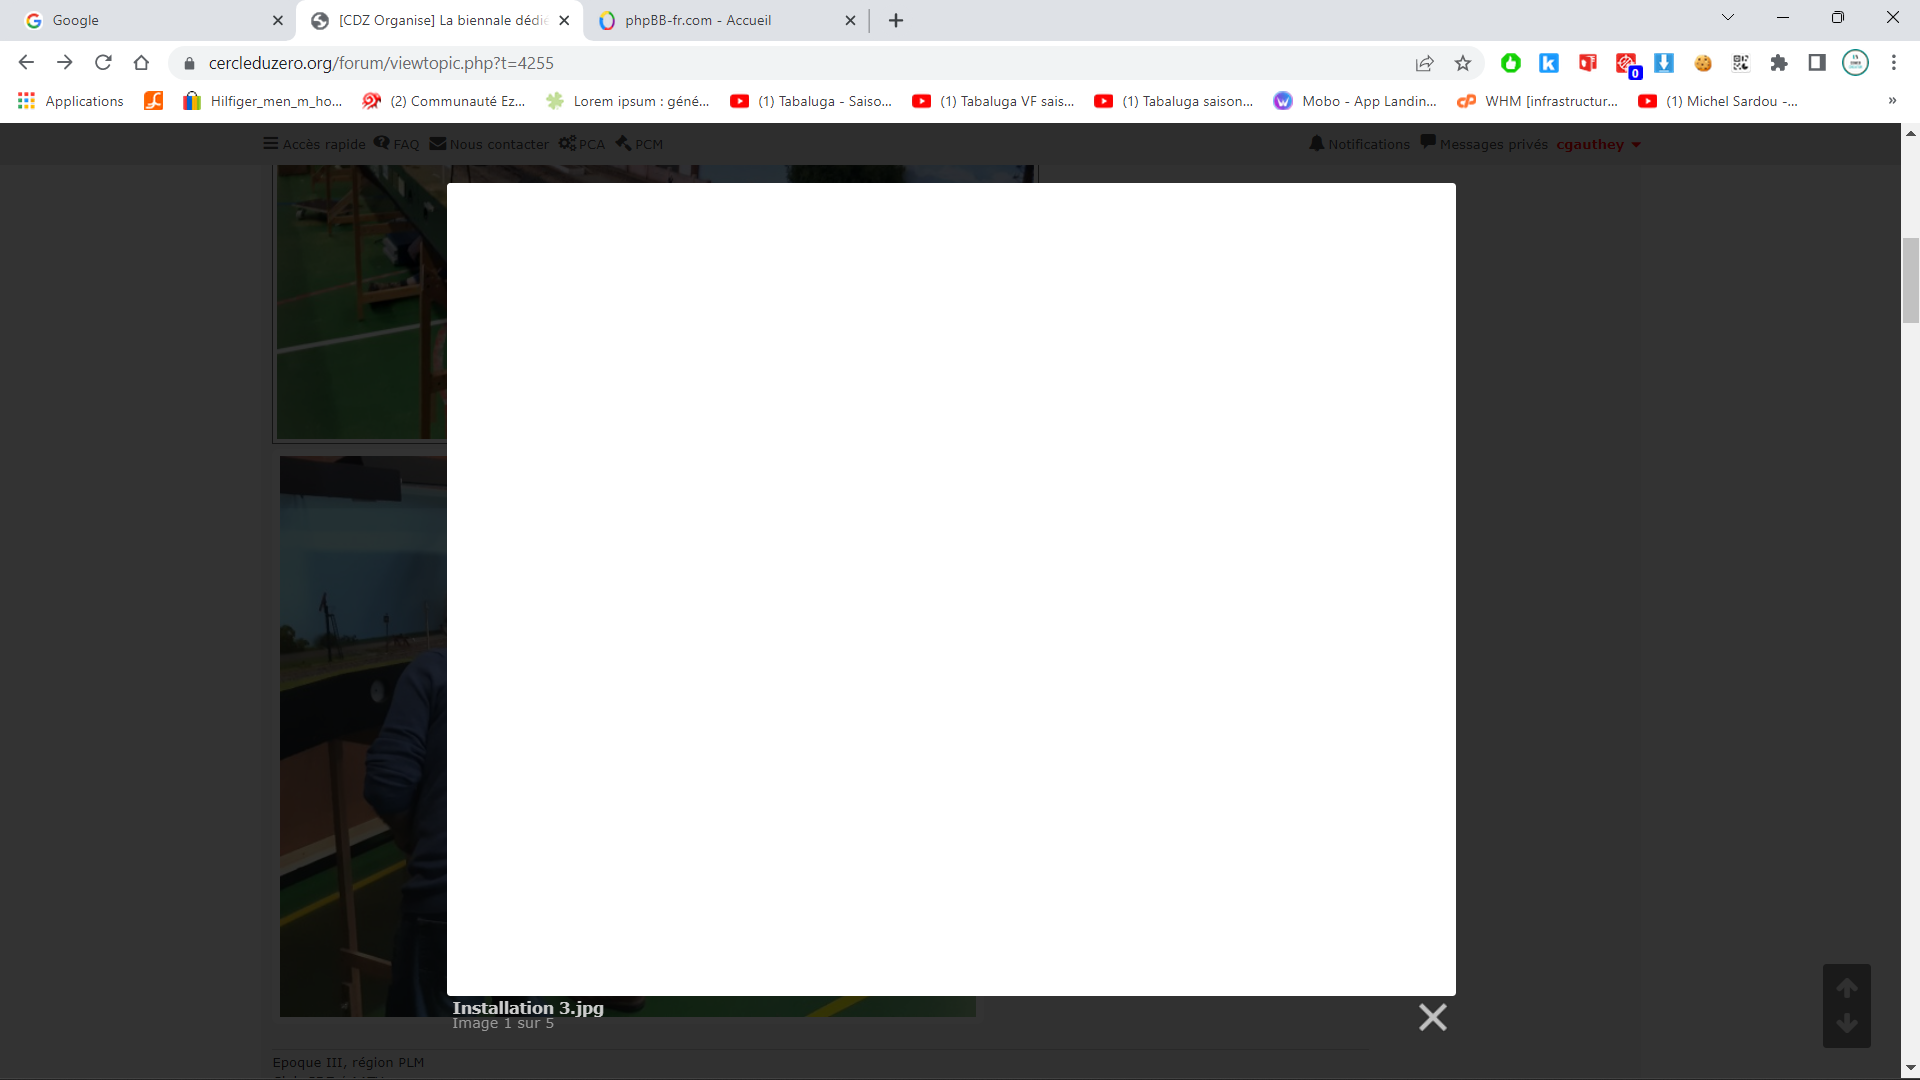Open the tab search dropdown arrow
The height and width of the screenshot is (1080, 1920).
pos(1727,18)
